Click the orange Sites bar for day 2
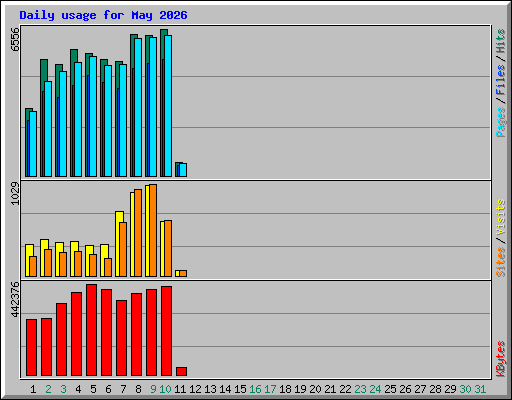This screenshot has width=512, height=400. tap(48, 263)
